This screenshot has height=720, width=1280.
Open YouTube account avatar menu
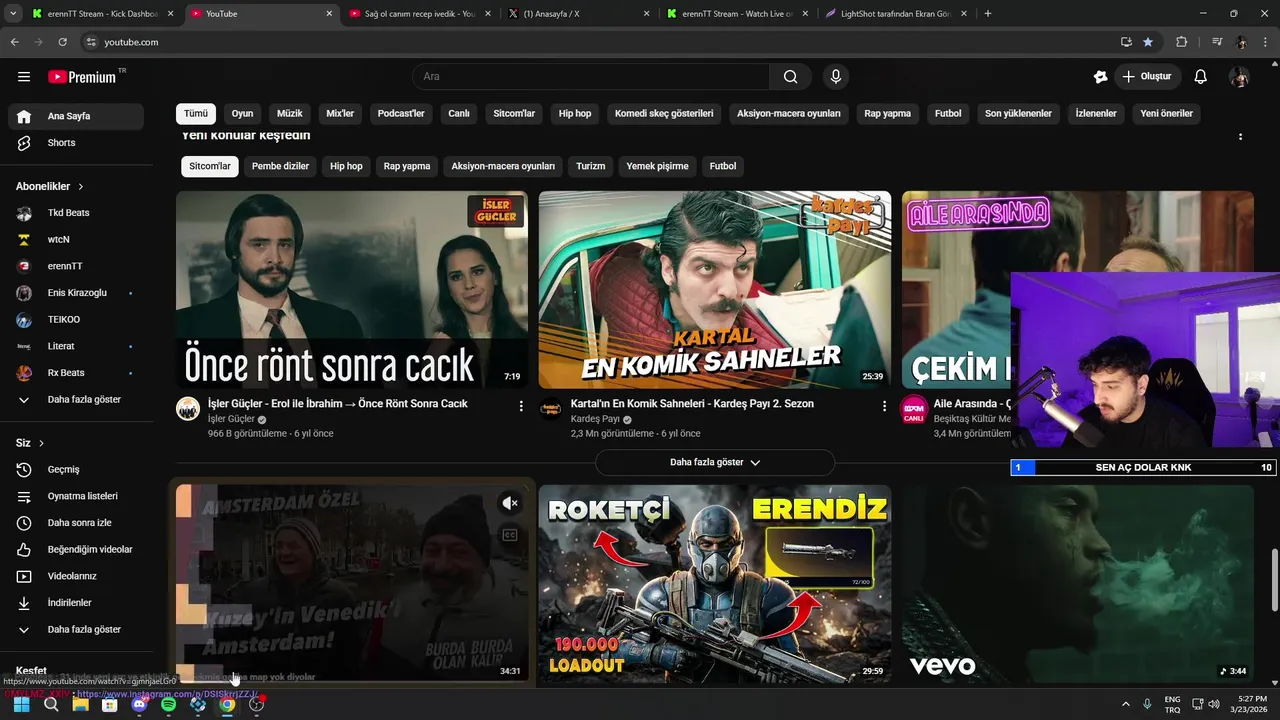tap(1239, 76)
